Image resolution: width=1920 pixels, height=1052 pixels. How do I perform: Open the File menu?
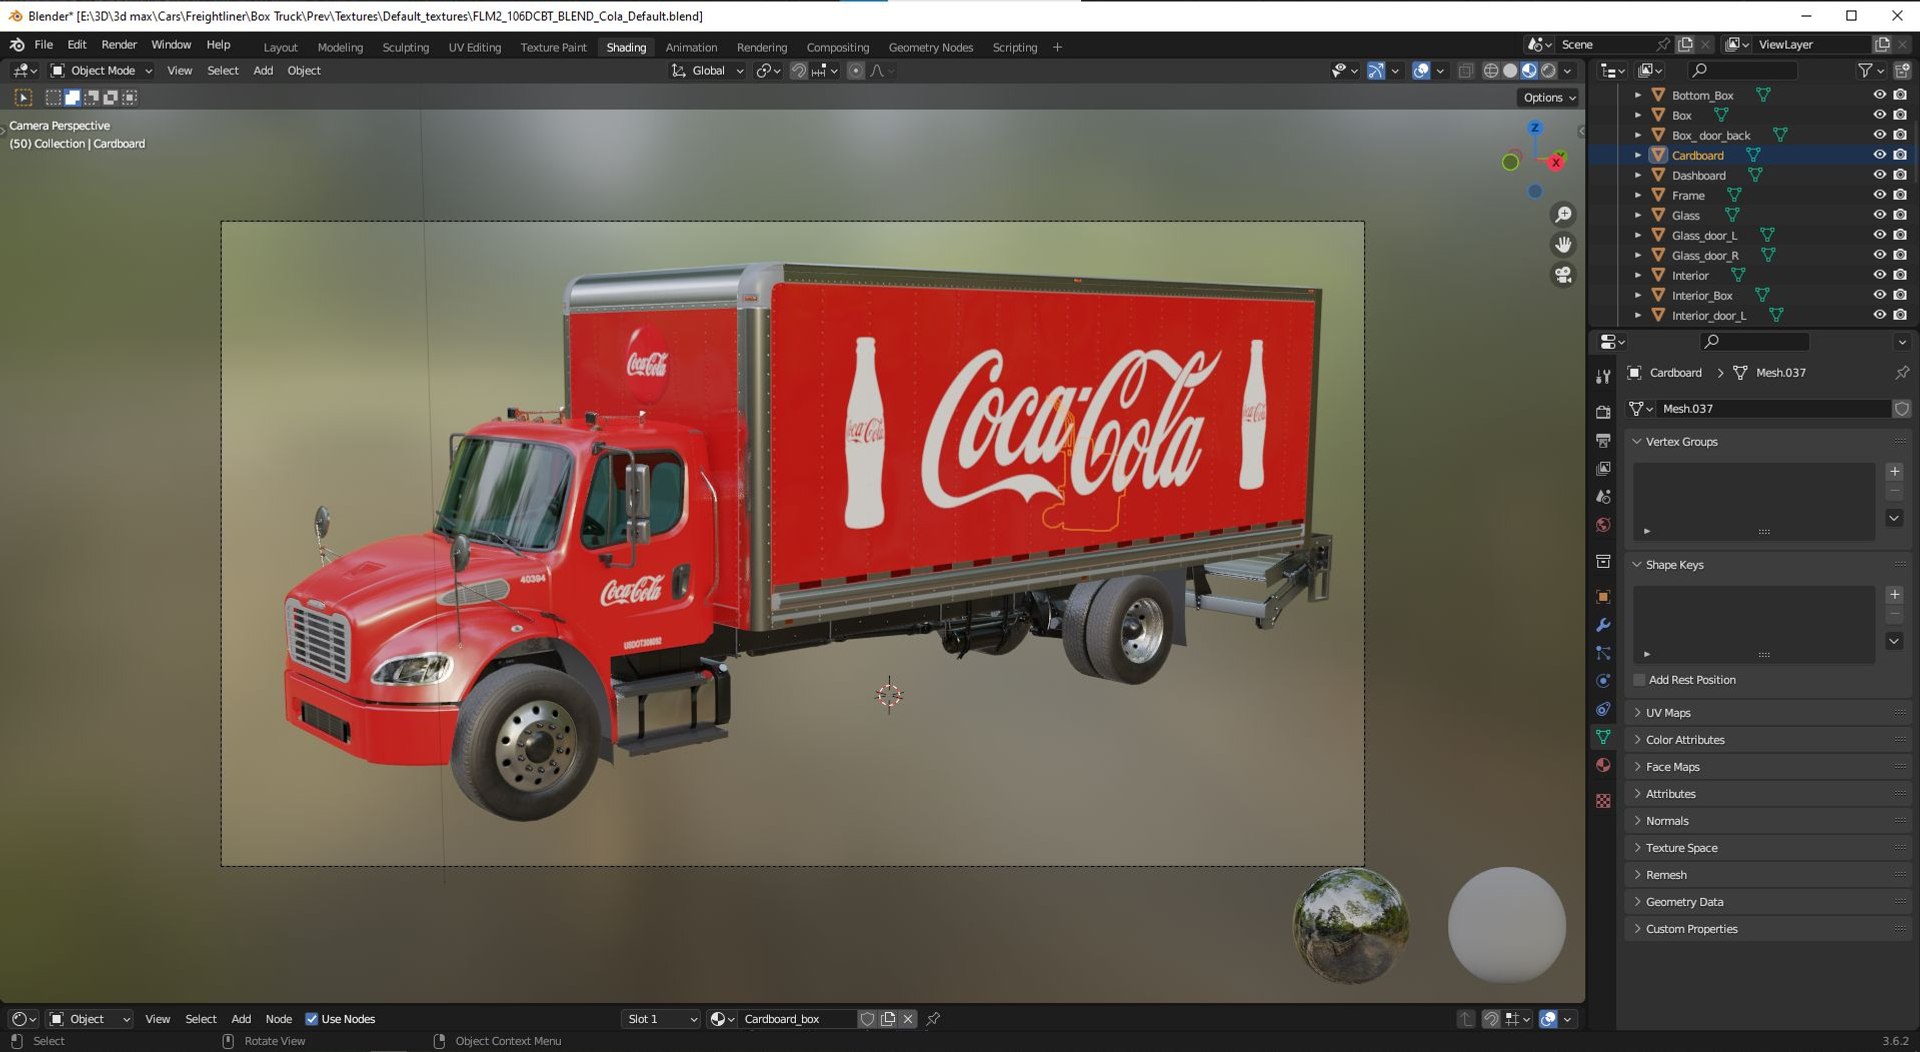click(43, 45)
